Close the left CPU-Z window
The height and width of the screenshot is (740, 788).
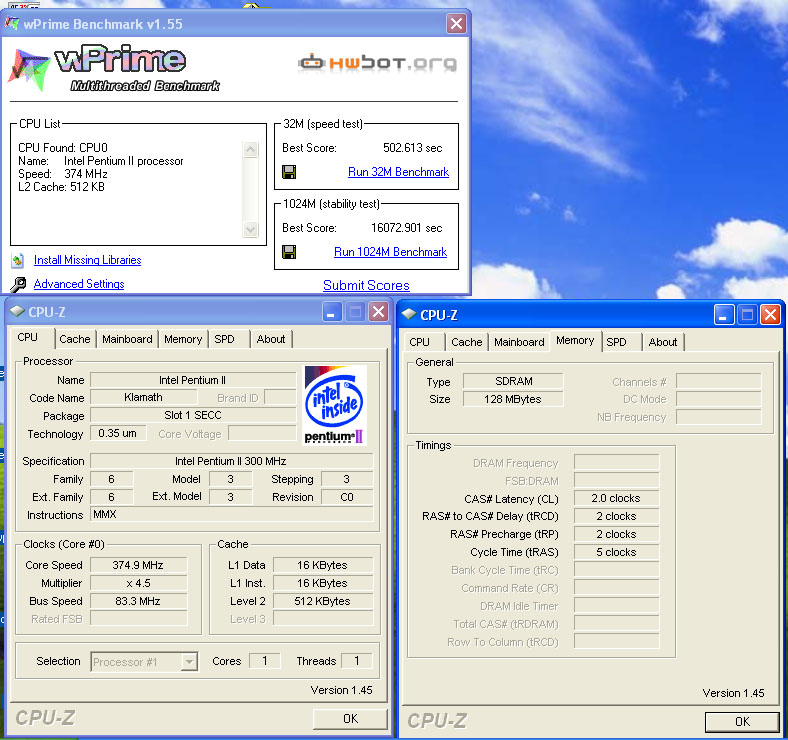tap(378, 312)
